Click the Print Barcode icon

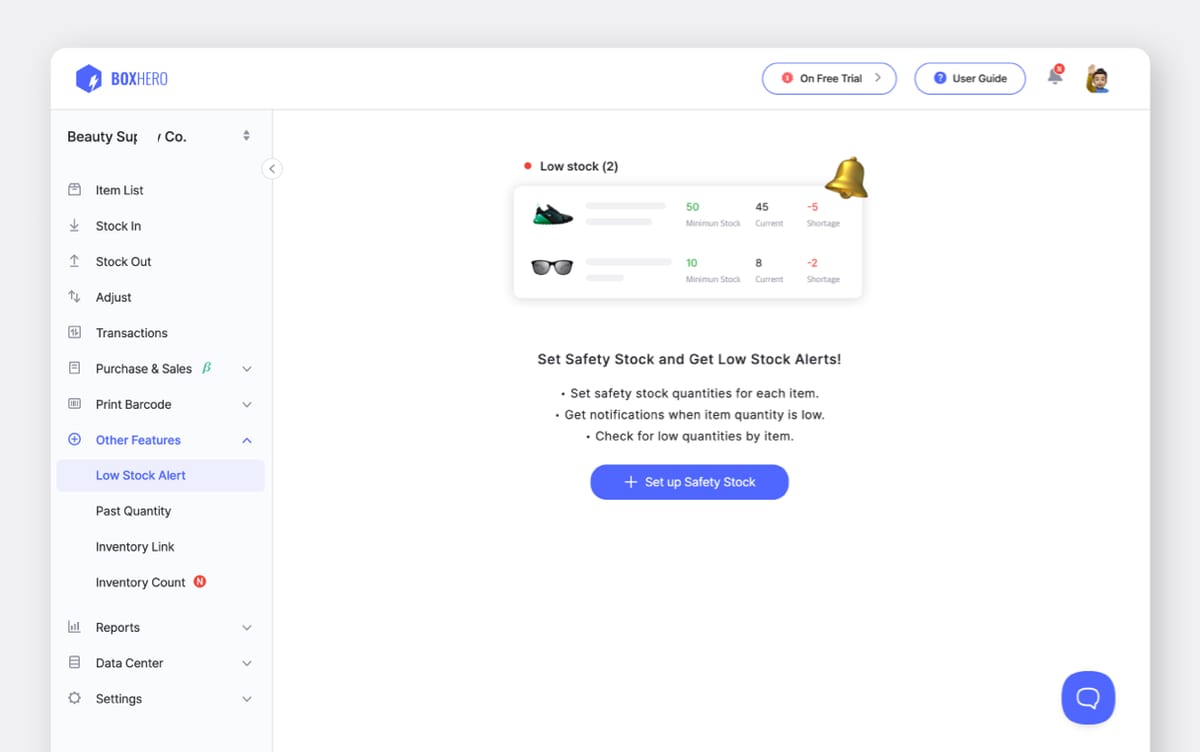[74, 404]
